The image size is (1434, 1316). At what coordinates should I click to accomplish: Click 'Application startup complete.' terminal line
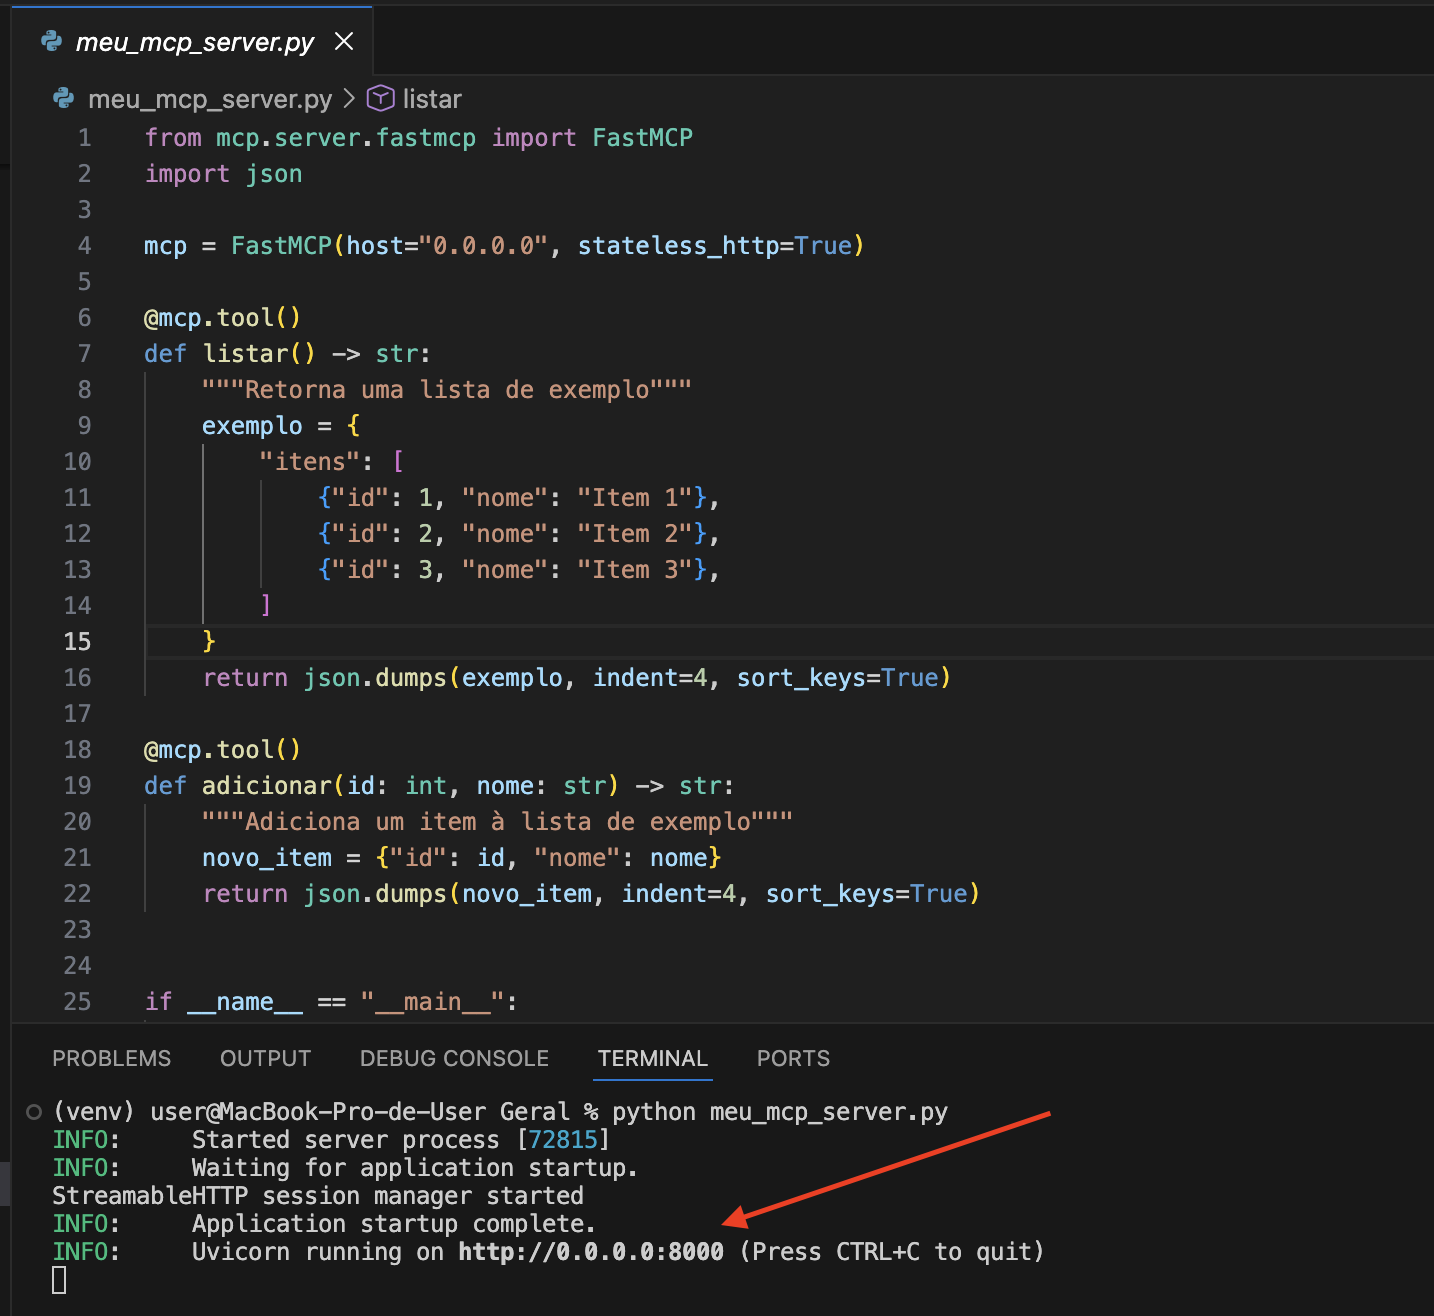pyautogui.click(x=393, y=1224)
